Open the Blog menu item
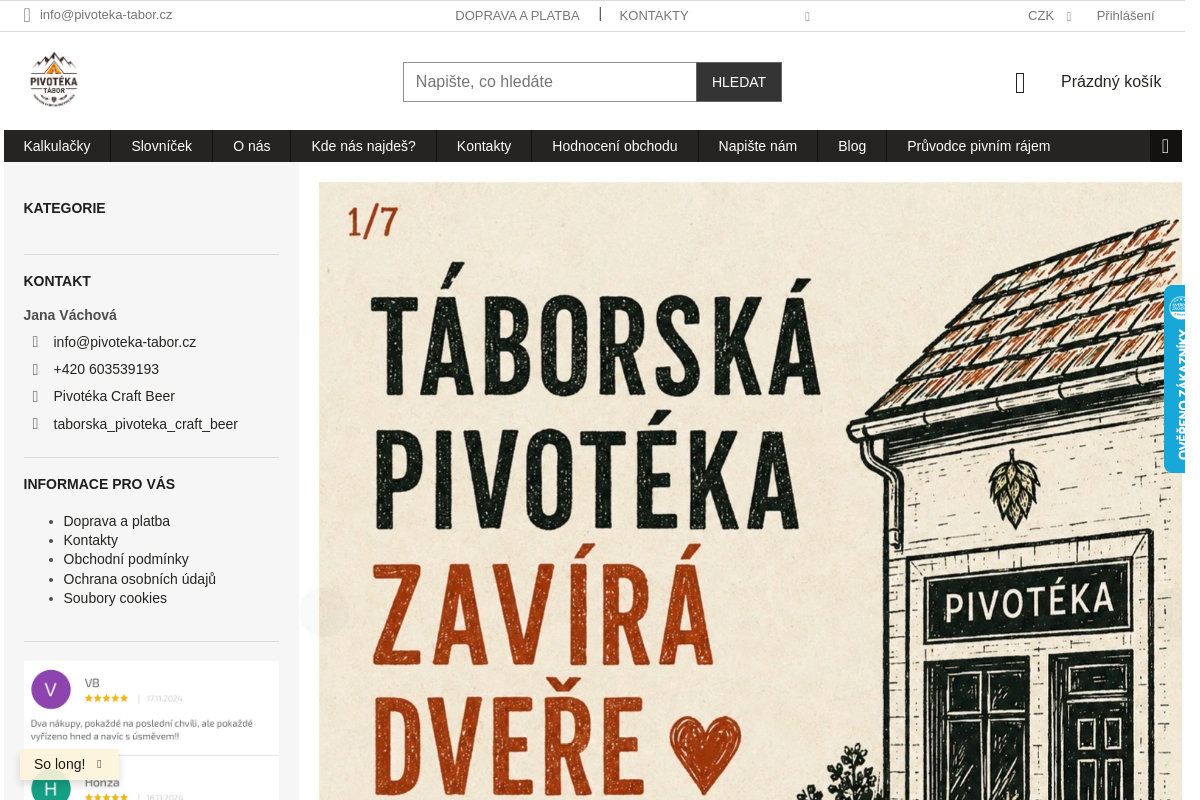 pos(852,146)
